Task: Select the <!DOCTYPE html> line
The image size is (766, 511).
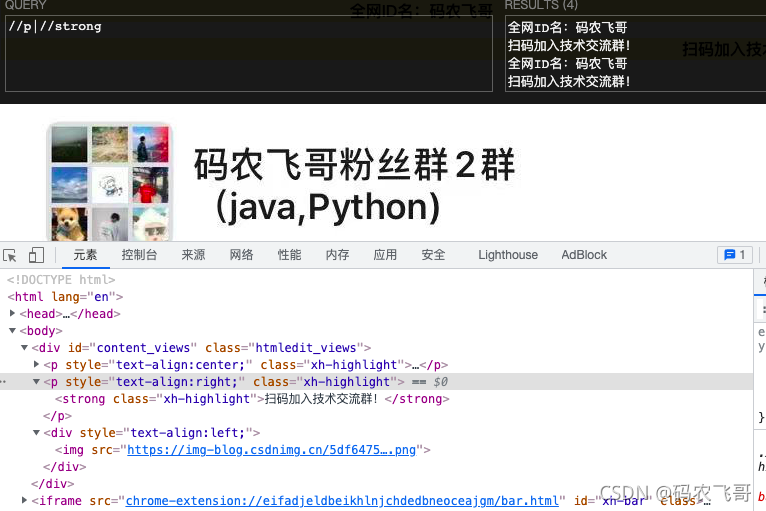Action: 61,280
